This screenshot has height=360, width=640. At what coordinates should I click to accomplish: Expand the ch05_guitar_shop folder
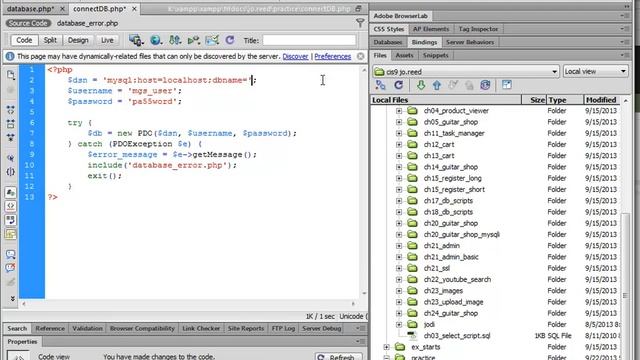(399, 122)
